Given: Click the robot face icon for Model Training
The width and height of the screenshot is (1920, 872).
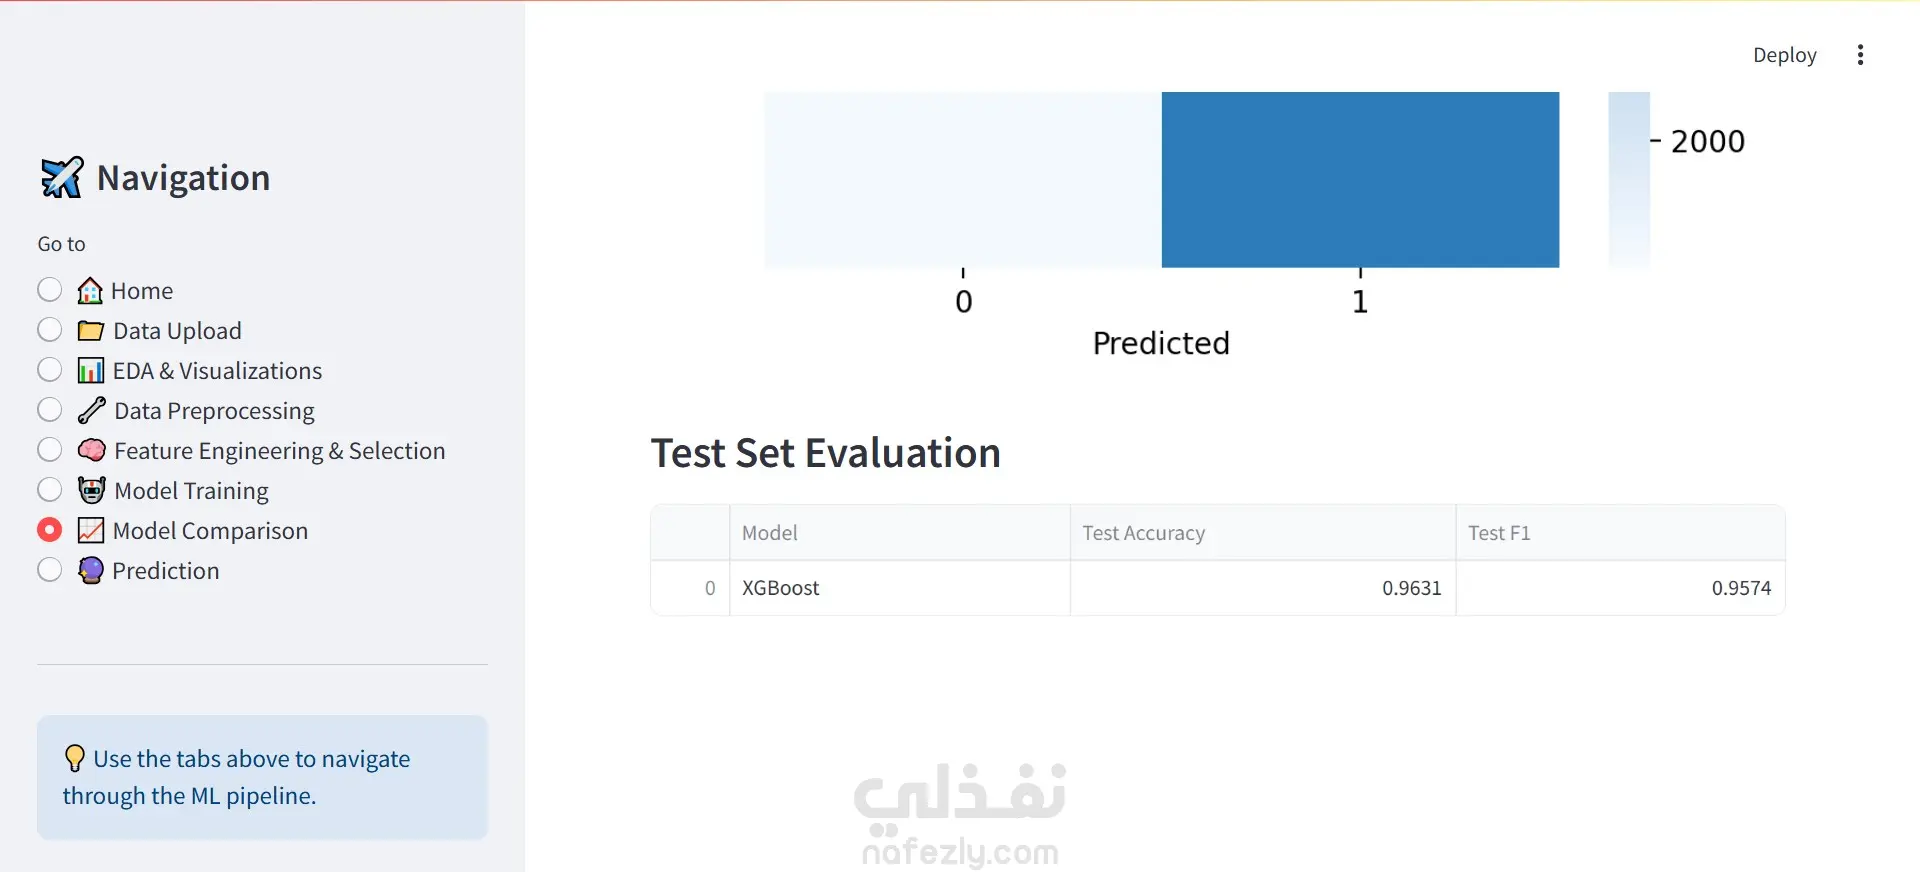Looking at the screenshot, I should tap(91, 491).
